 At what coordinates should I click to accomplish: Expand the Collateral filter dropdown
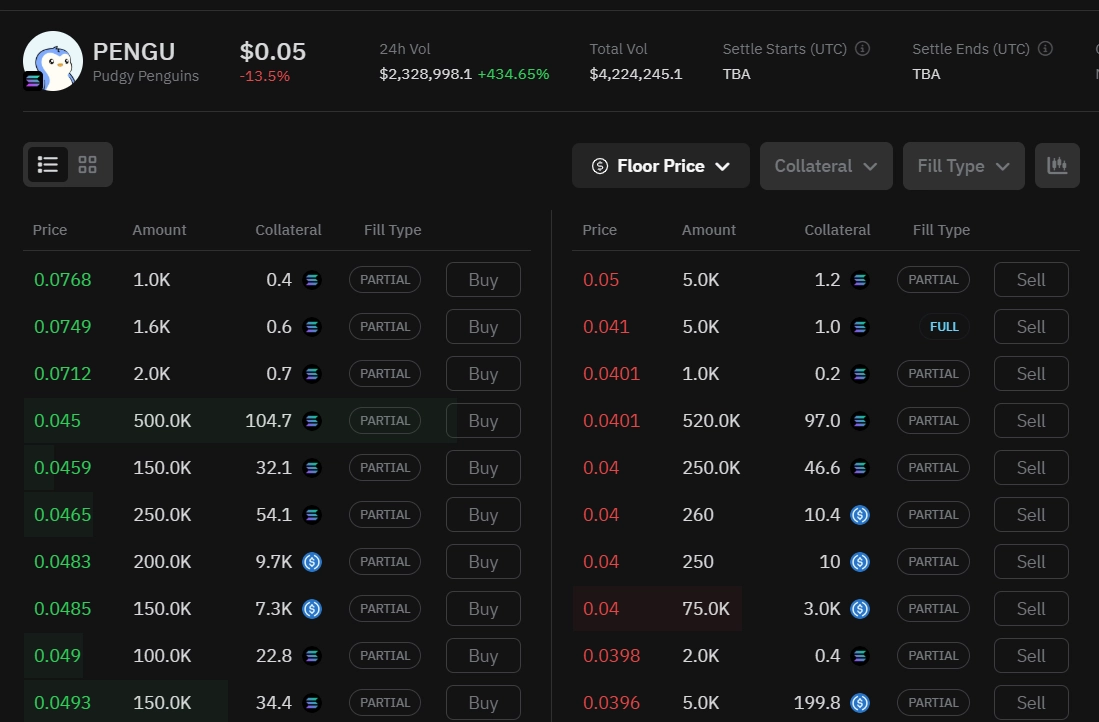point(826,166)
